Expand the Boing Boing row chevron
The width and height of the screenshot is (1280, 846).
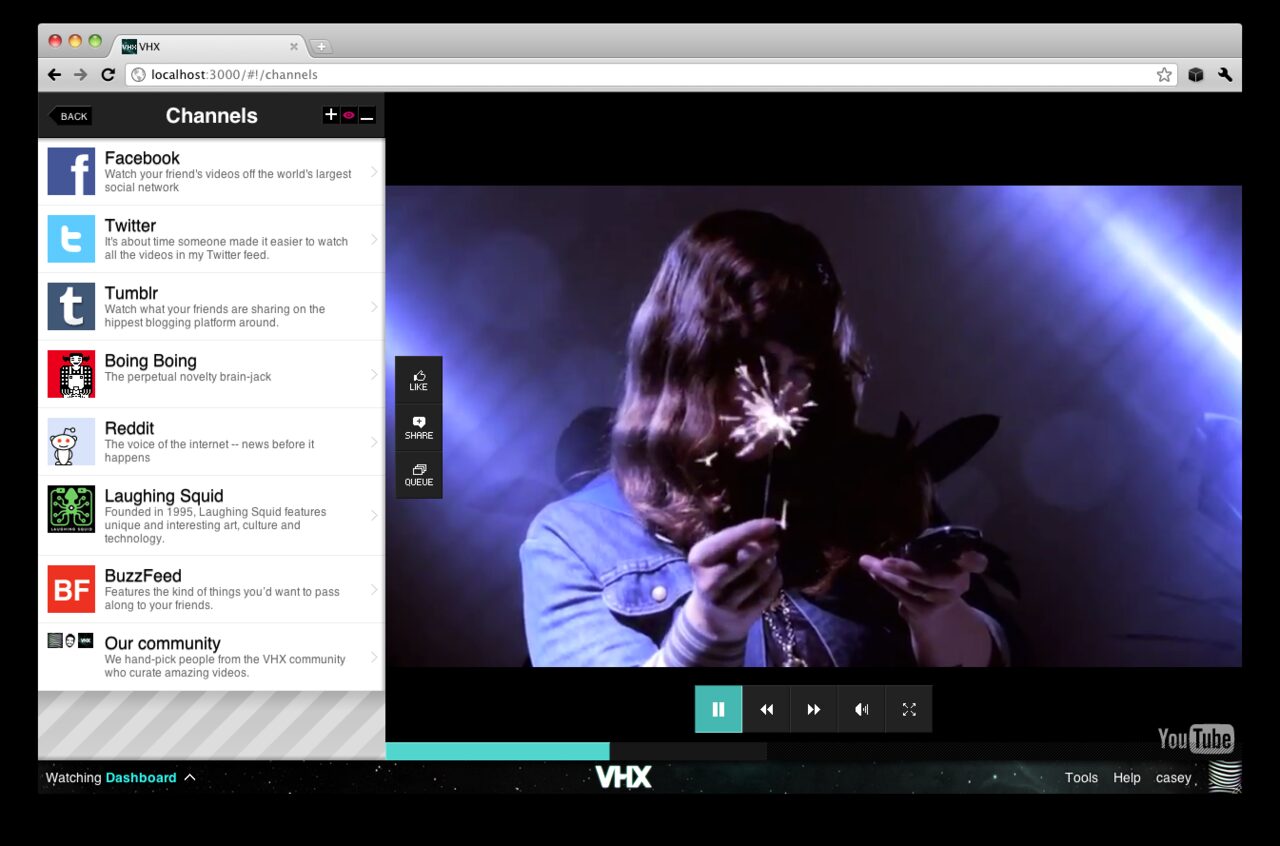(374, 374)
